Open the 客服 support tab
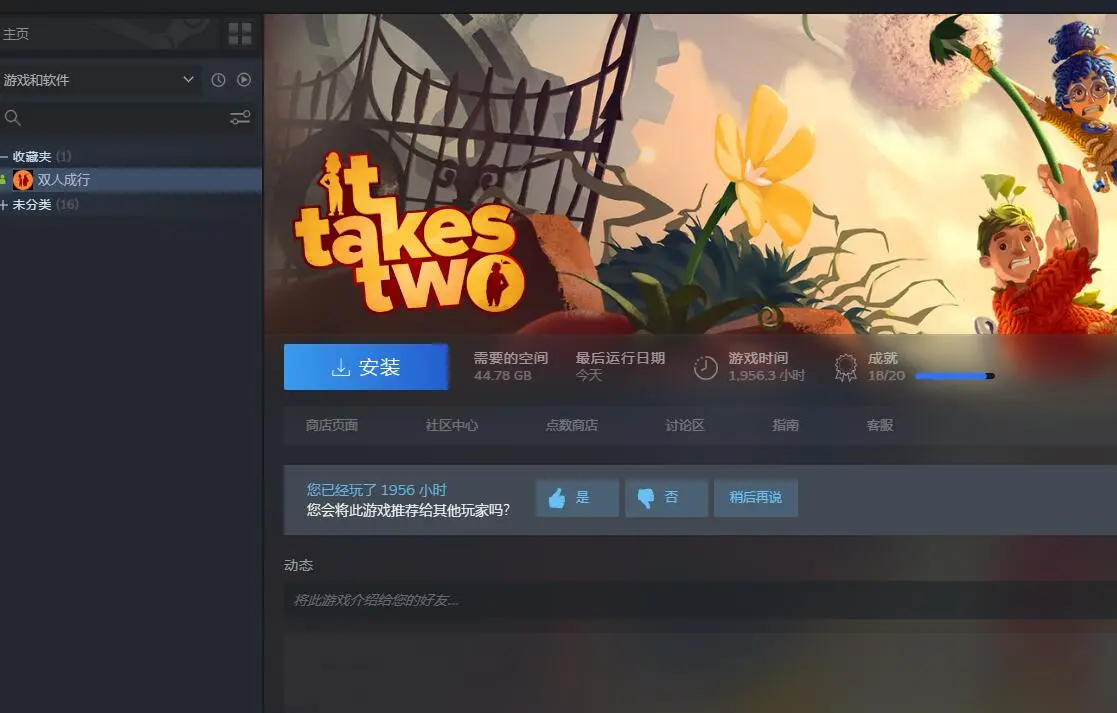The image size is (1117, 713). pos(880,425)
